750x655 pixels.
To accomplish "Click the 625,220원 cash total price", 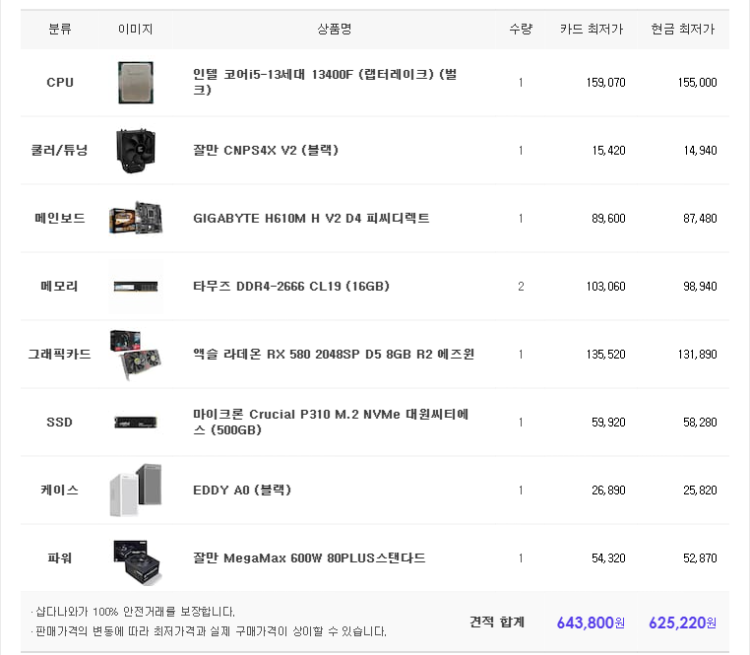I will coord(683,622).
